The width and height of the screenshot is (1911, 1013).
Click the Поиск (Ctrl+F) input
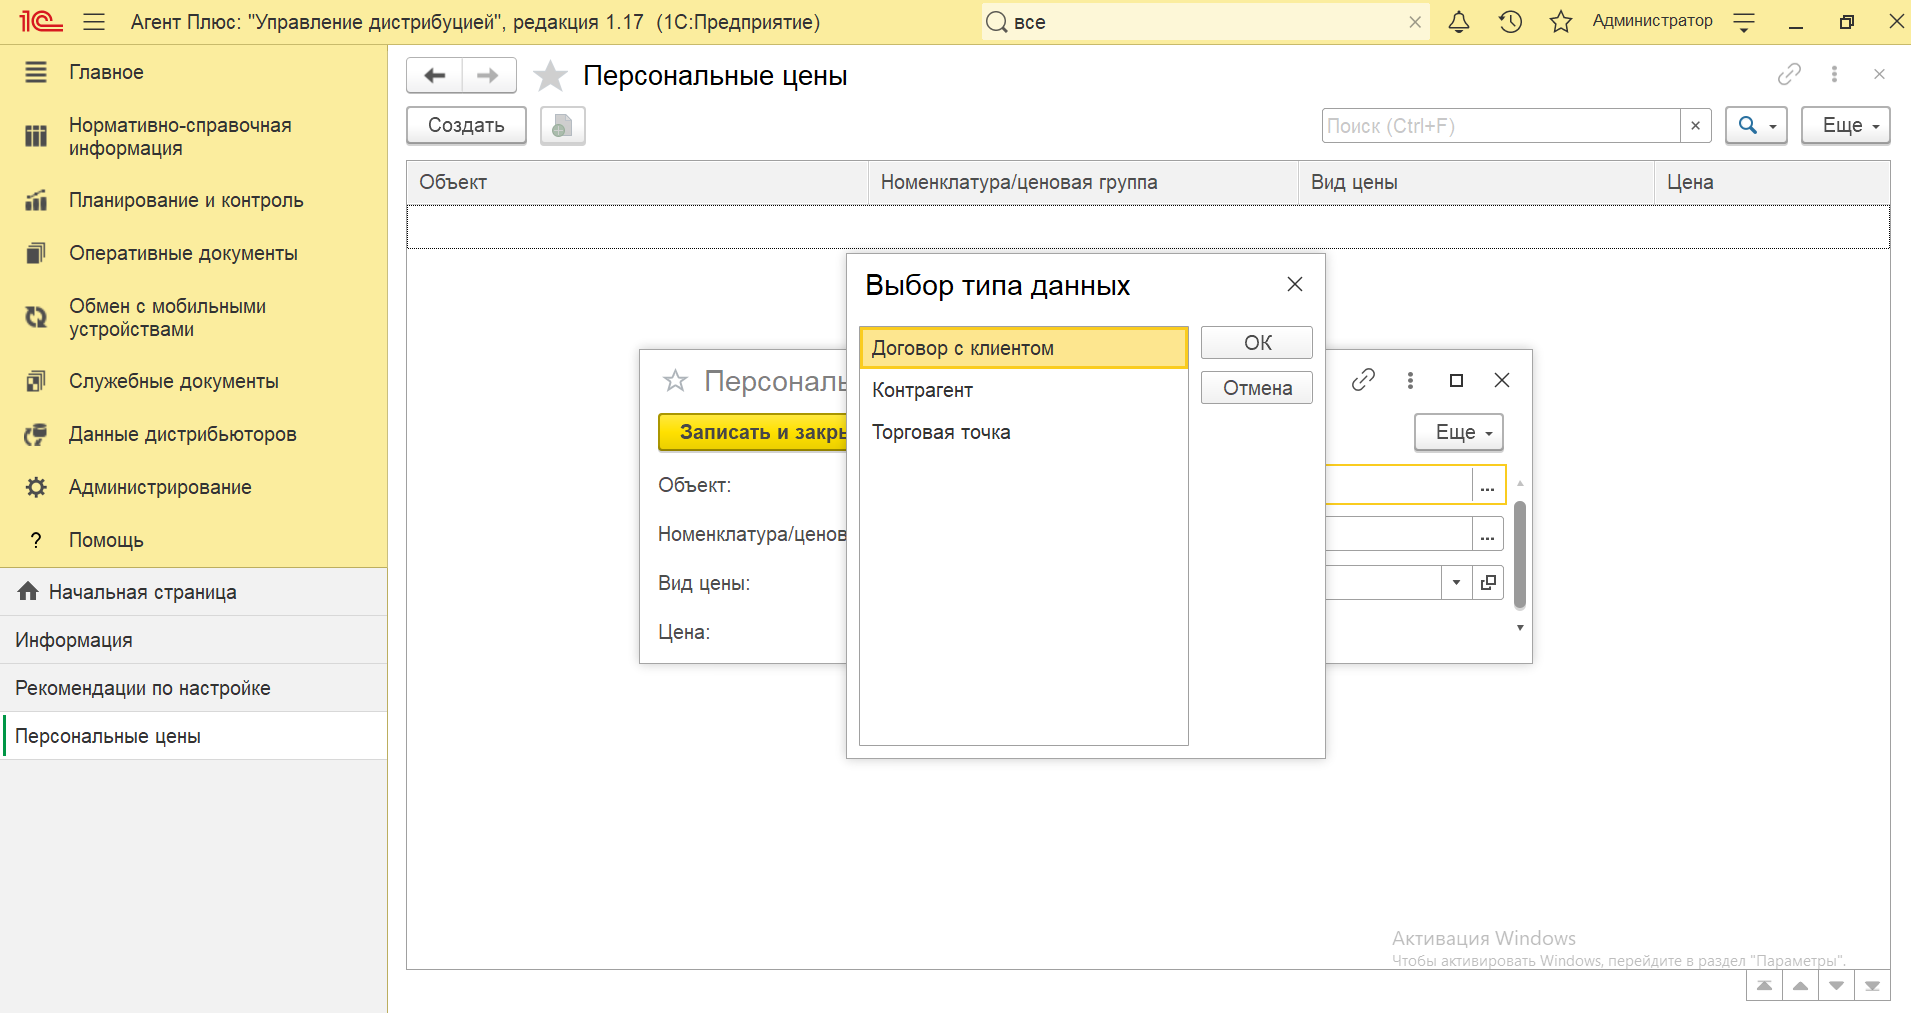(x=1500, y=126)
